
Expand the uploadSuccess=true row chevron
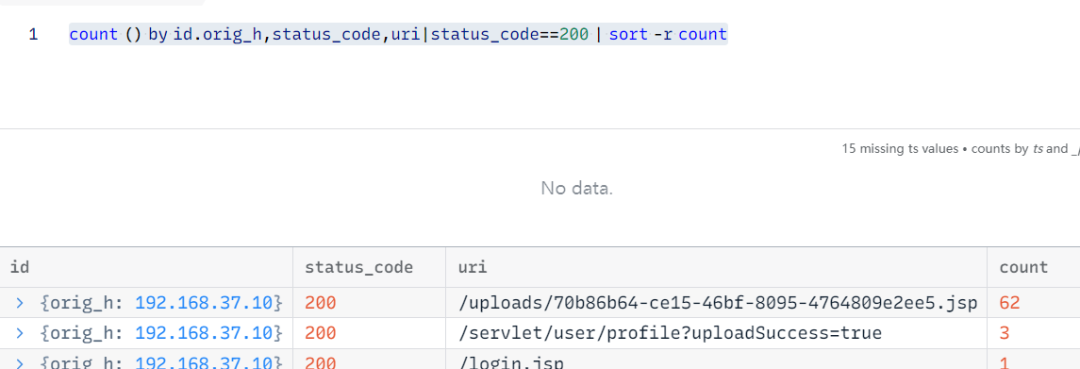[20, 334]
